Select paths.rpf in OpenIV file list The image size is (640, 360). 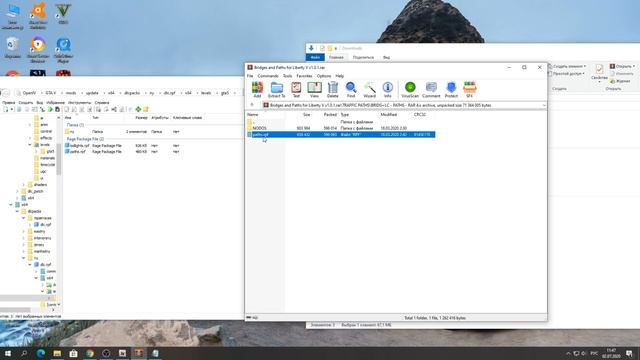pyautogui.click(x=76, y=152)
